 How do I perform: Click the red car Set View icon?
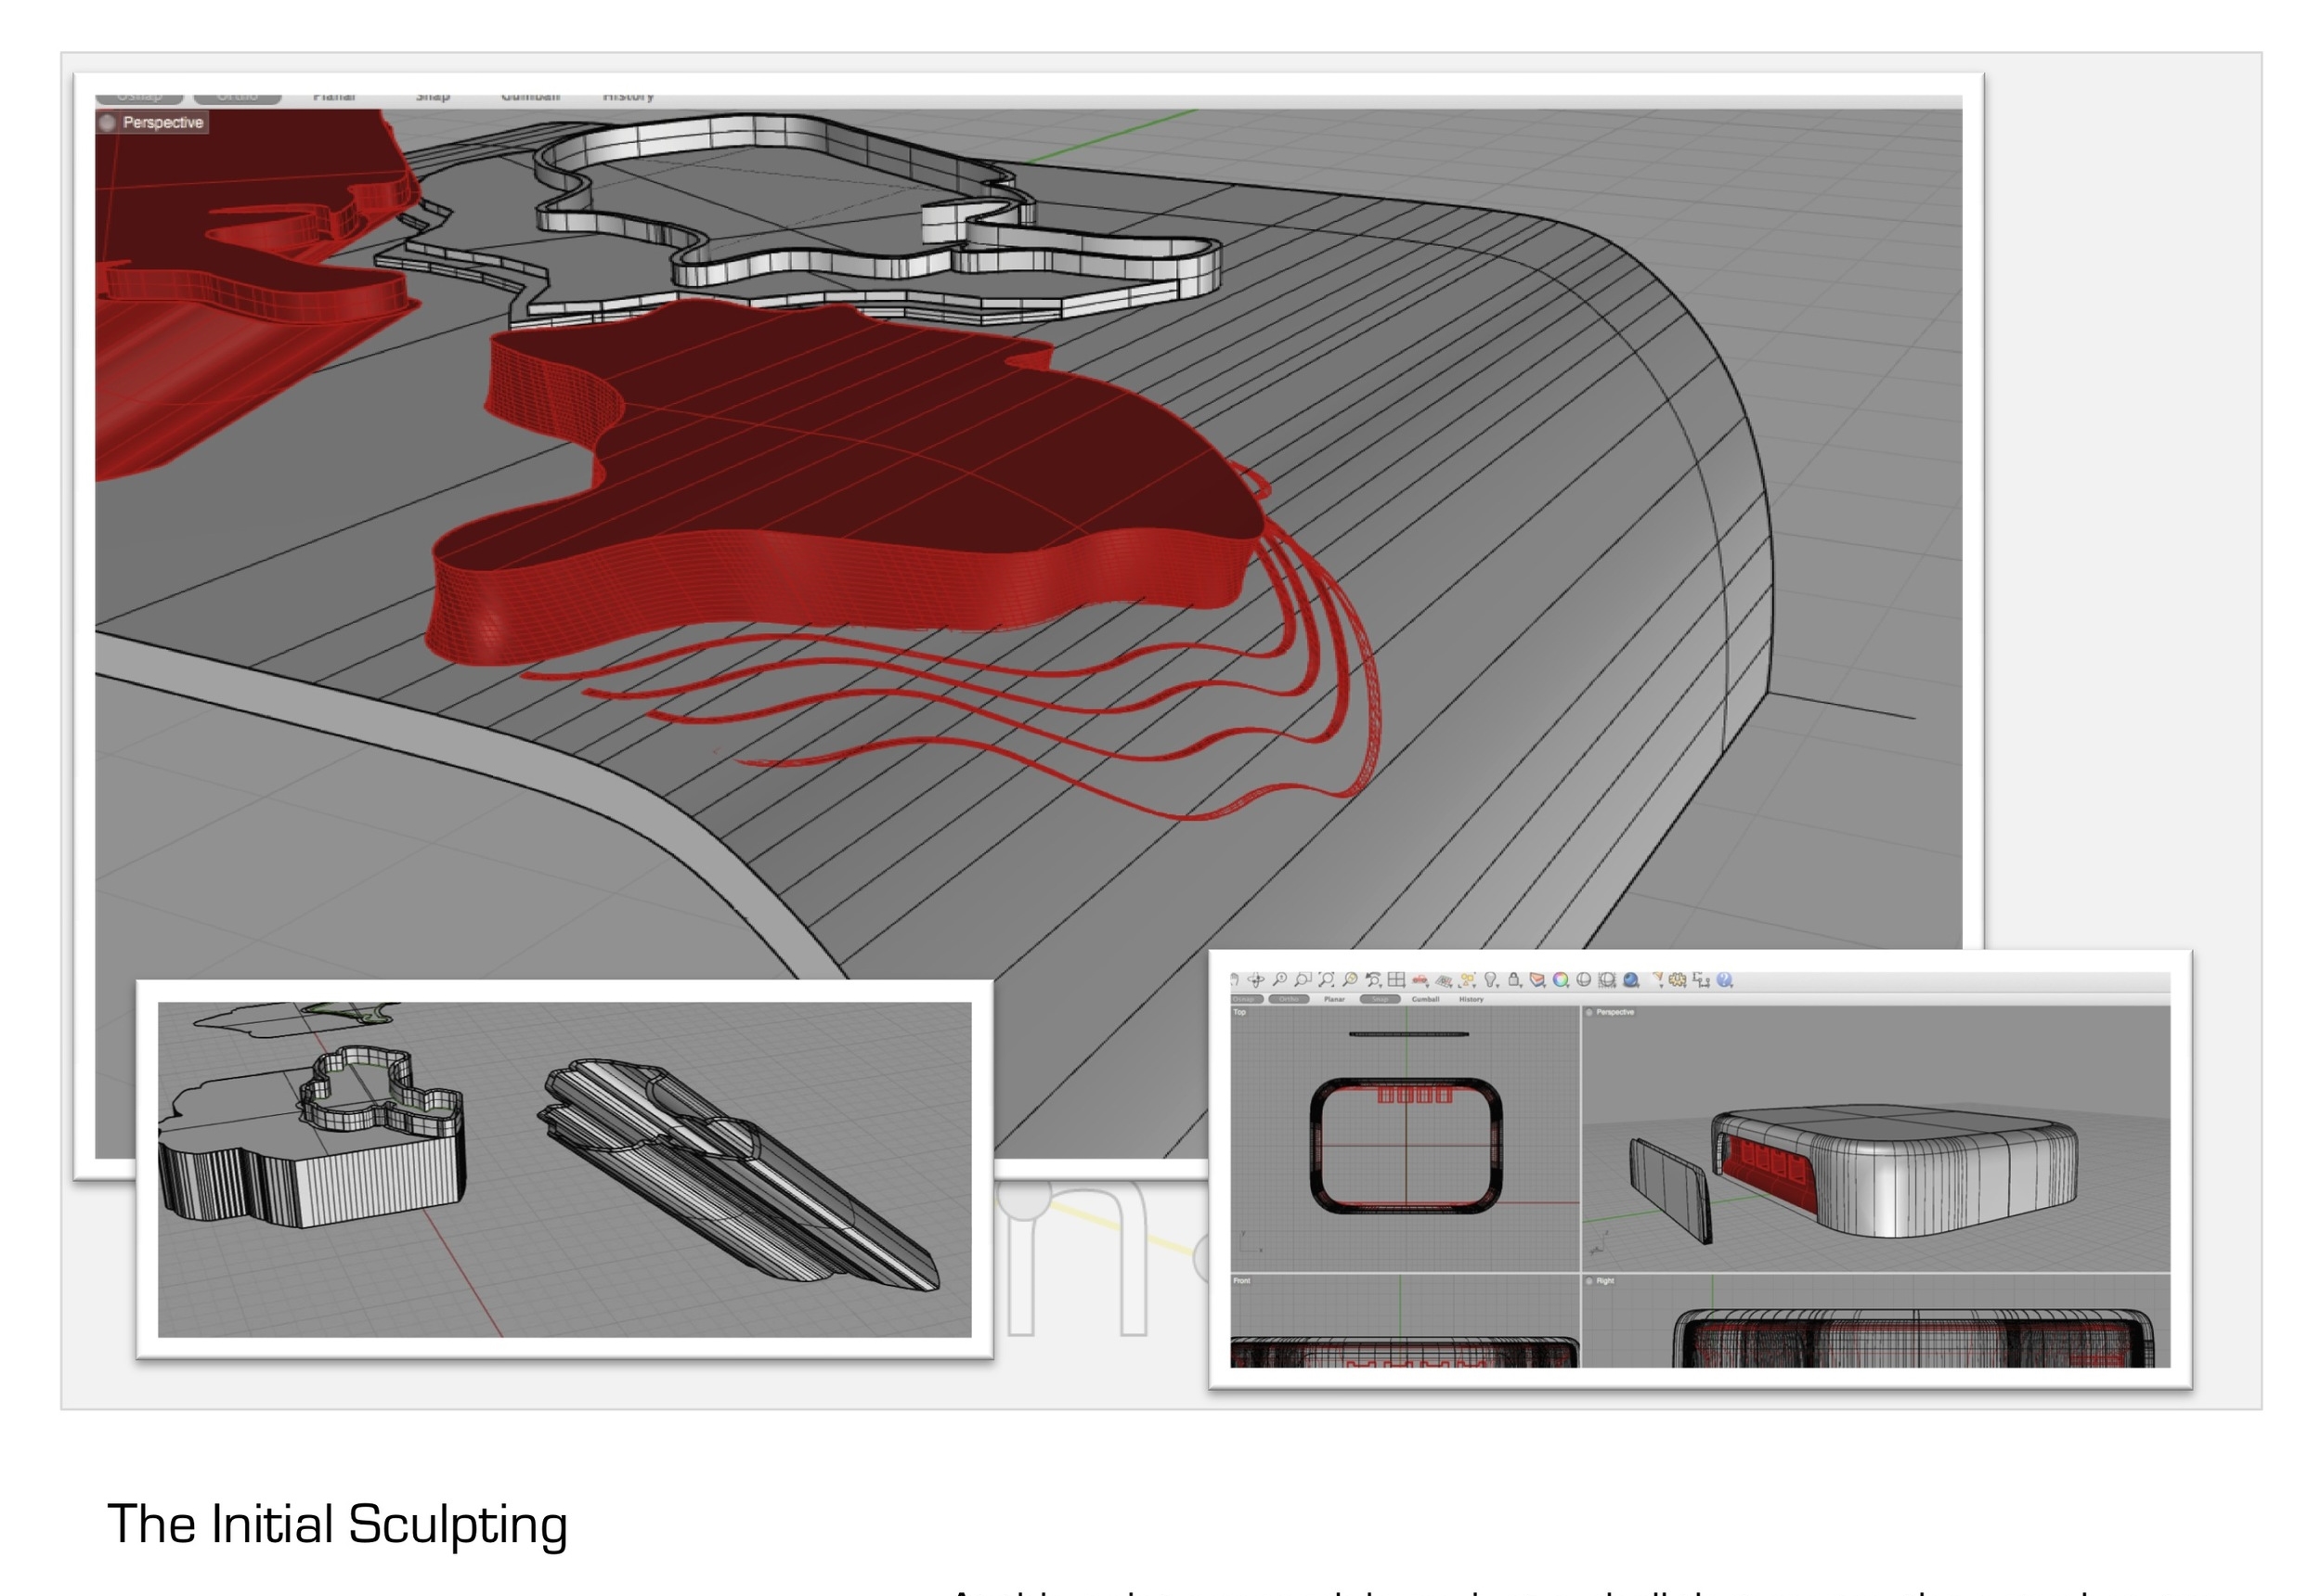[x=1421, y=981]
